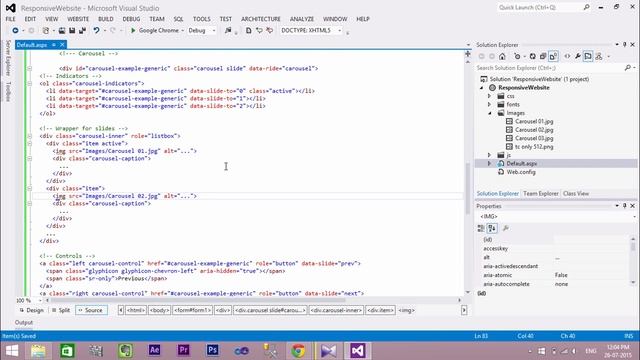Screen dimensions: 640x360
Task: Pin the Default.aspx document tab
Action: [x=53, y=44]
